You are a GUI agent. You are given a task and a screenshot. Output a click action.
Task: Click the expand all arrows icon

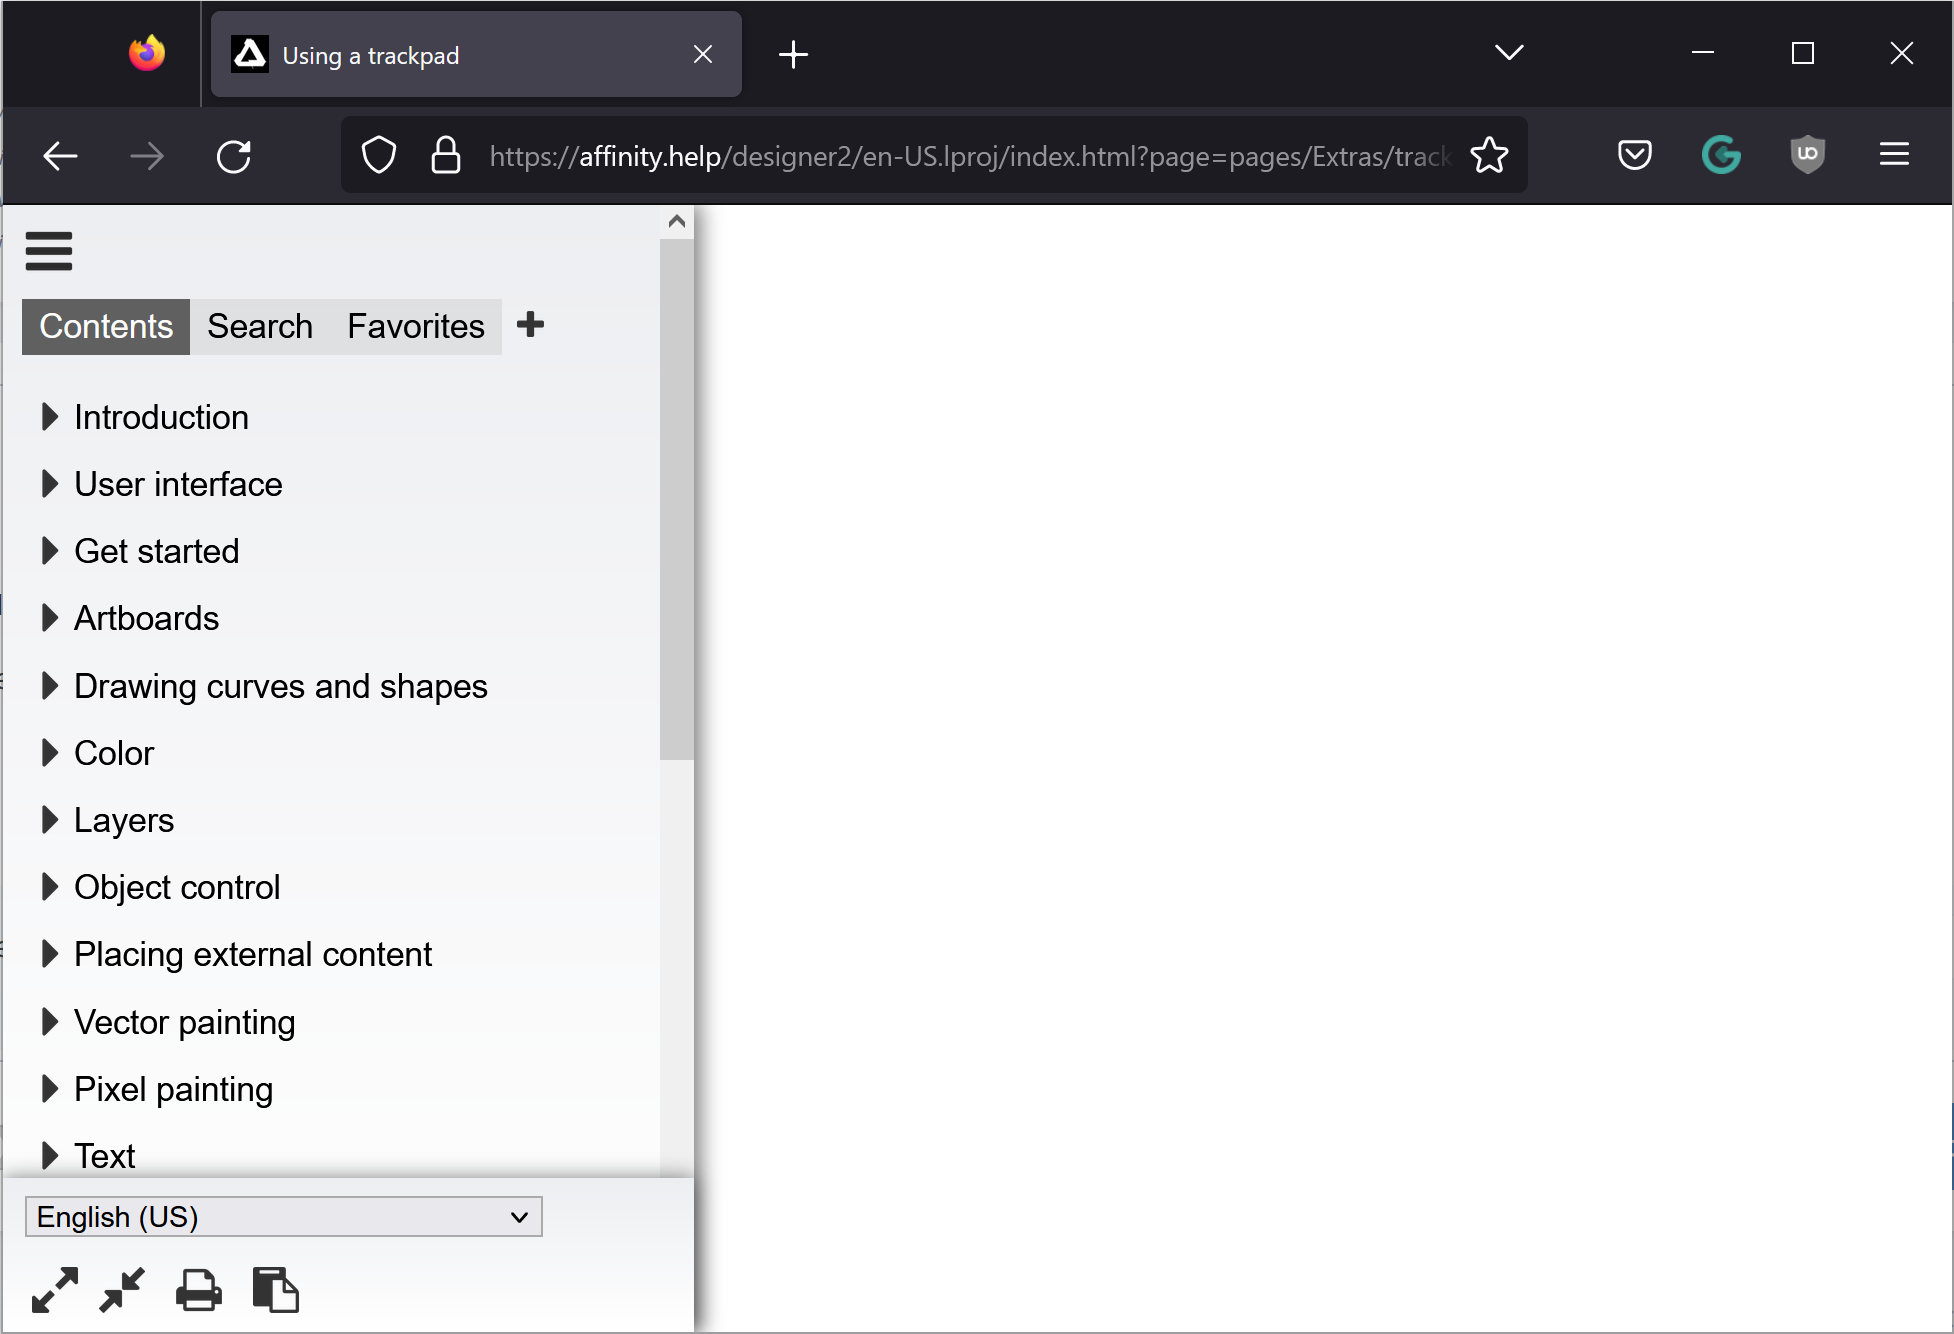[54, 1290]
